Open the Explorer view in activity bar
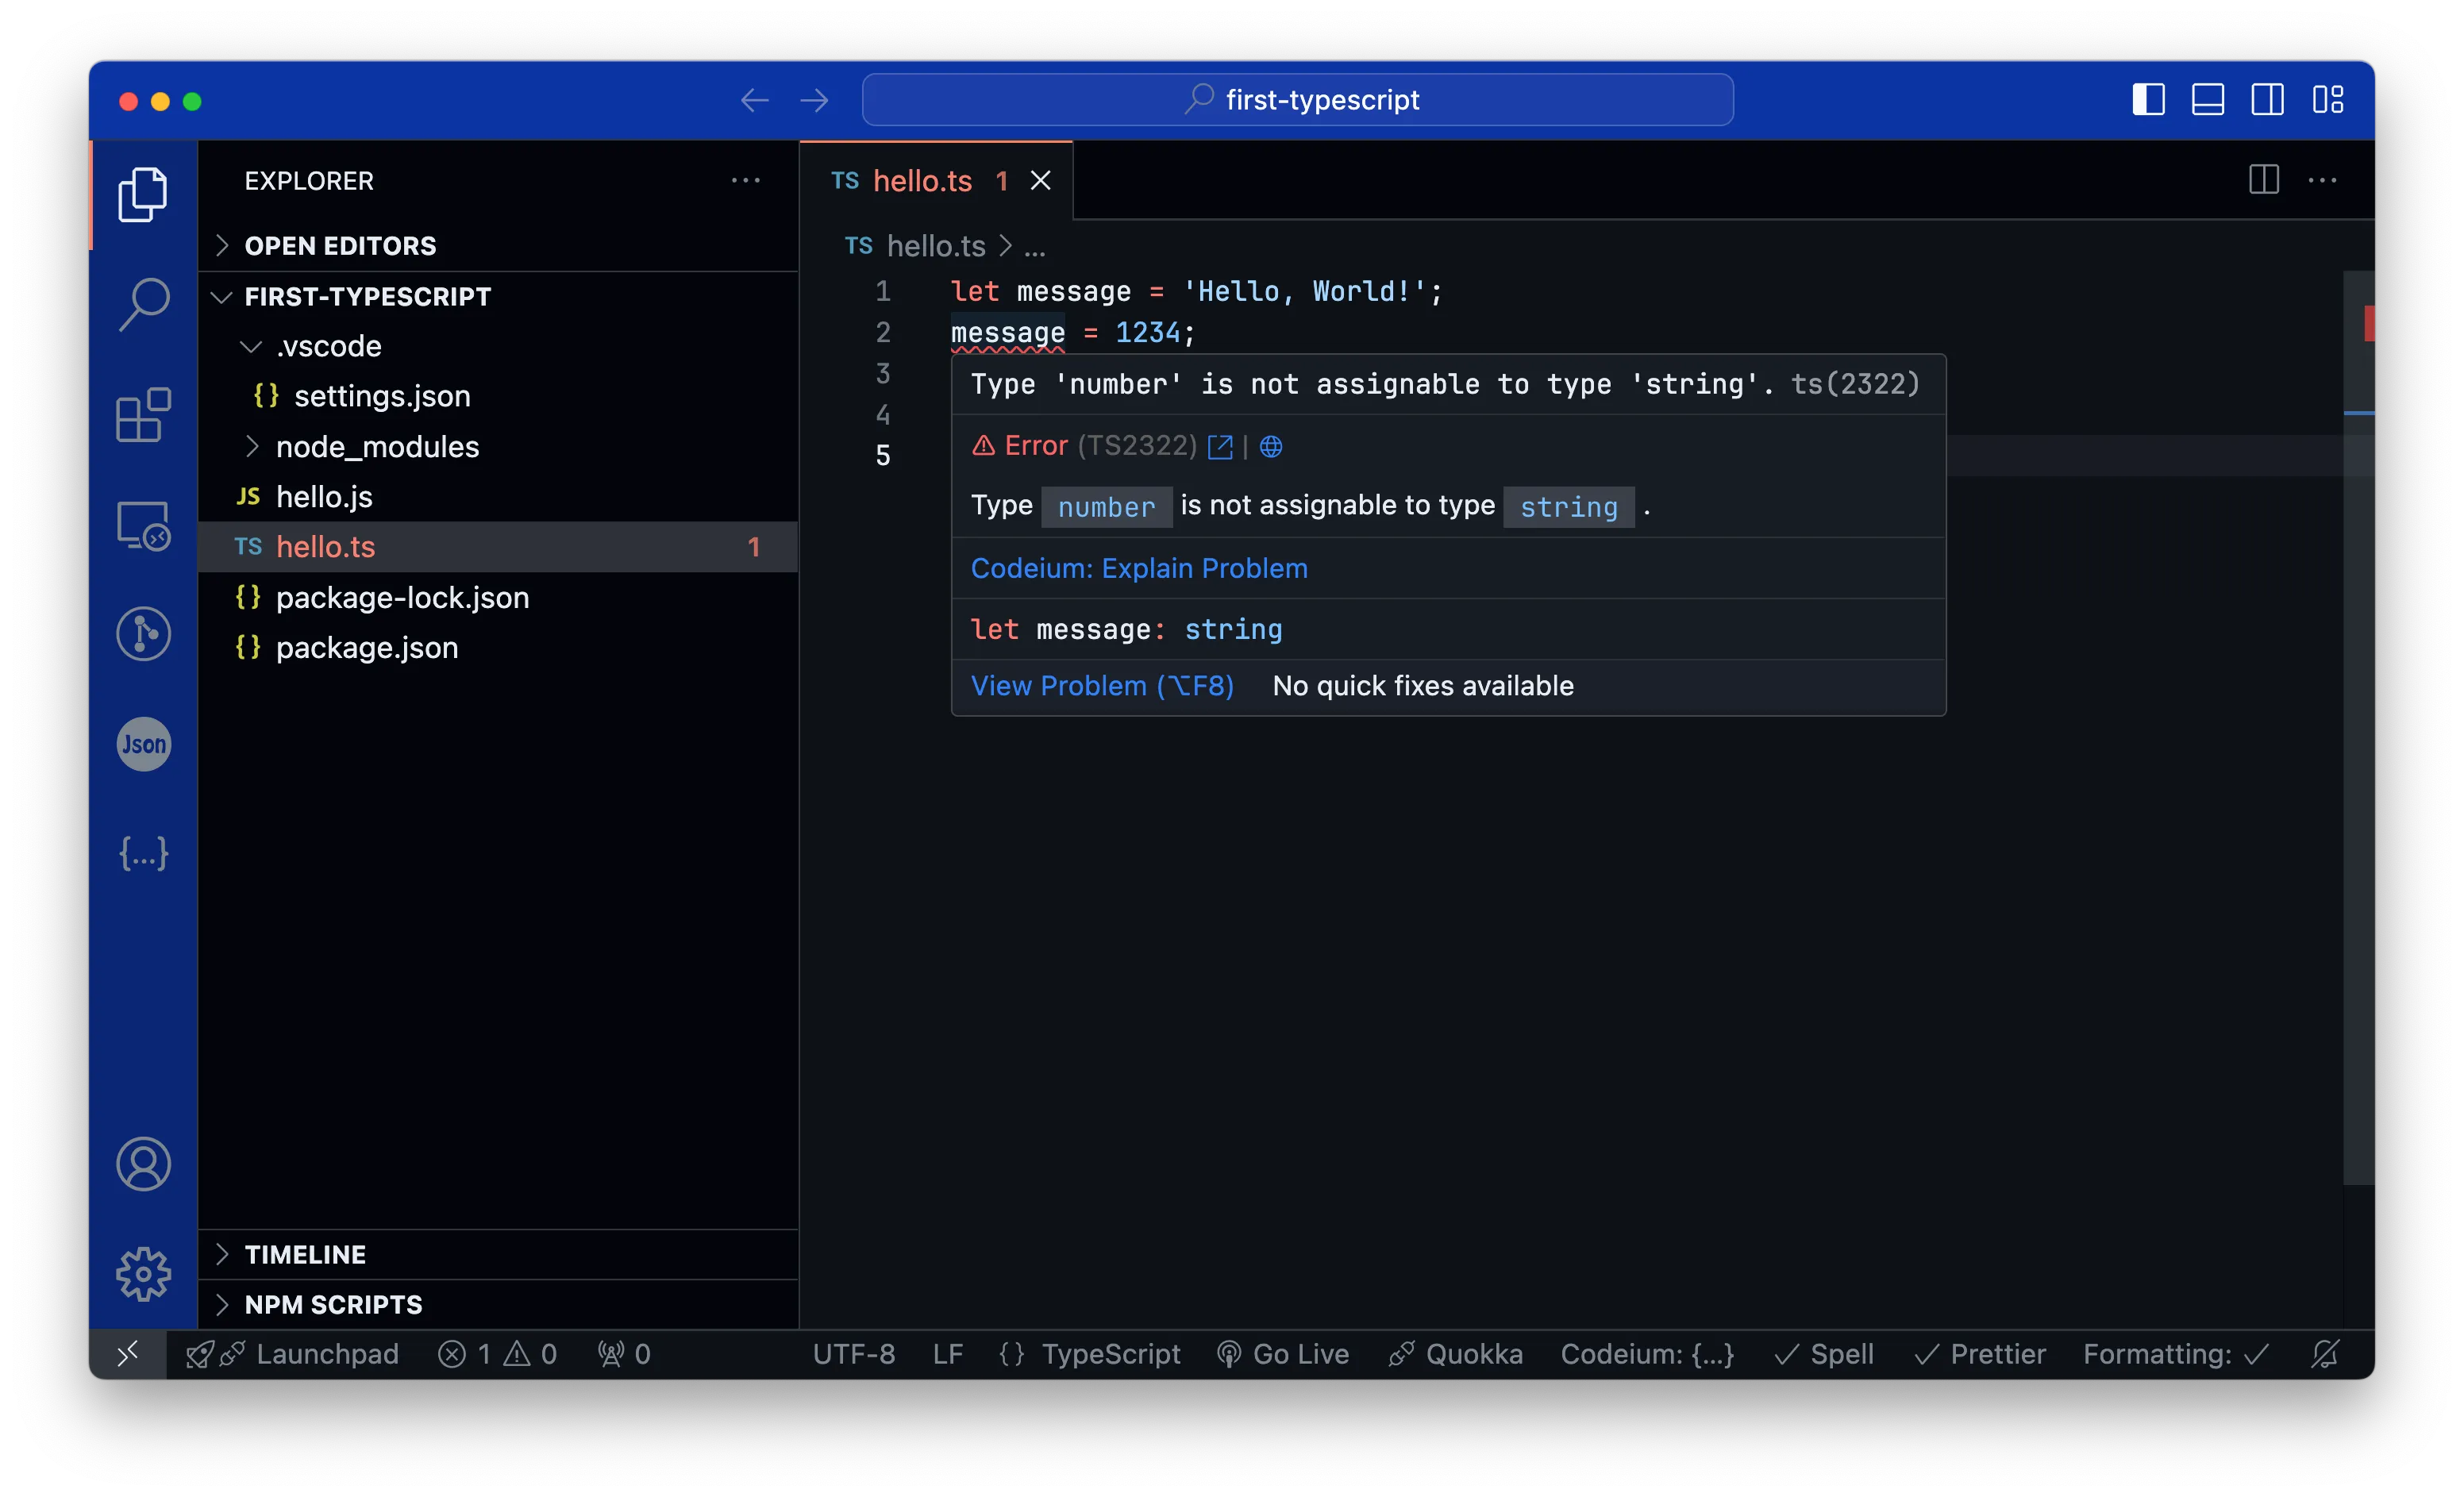Viewport: 2464px width, 1497px height. point(144,194)
